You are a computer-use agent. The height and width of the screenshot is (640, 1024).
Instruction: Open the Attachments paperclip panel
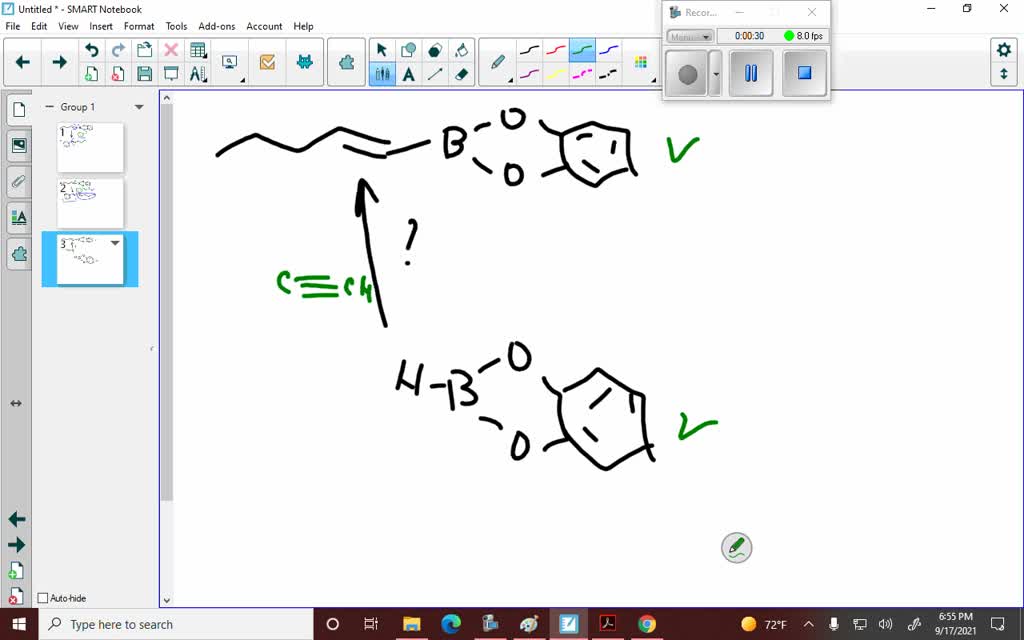pos(18,181)
